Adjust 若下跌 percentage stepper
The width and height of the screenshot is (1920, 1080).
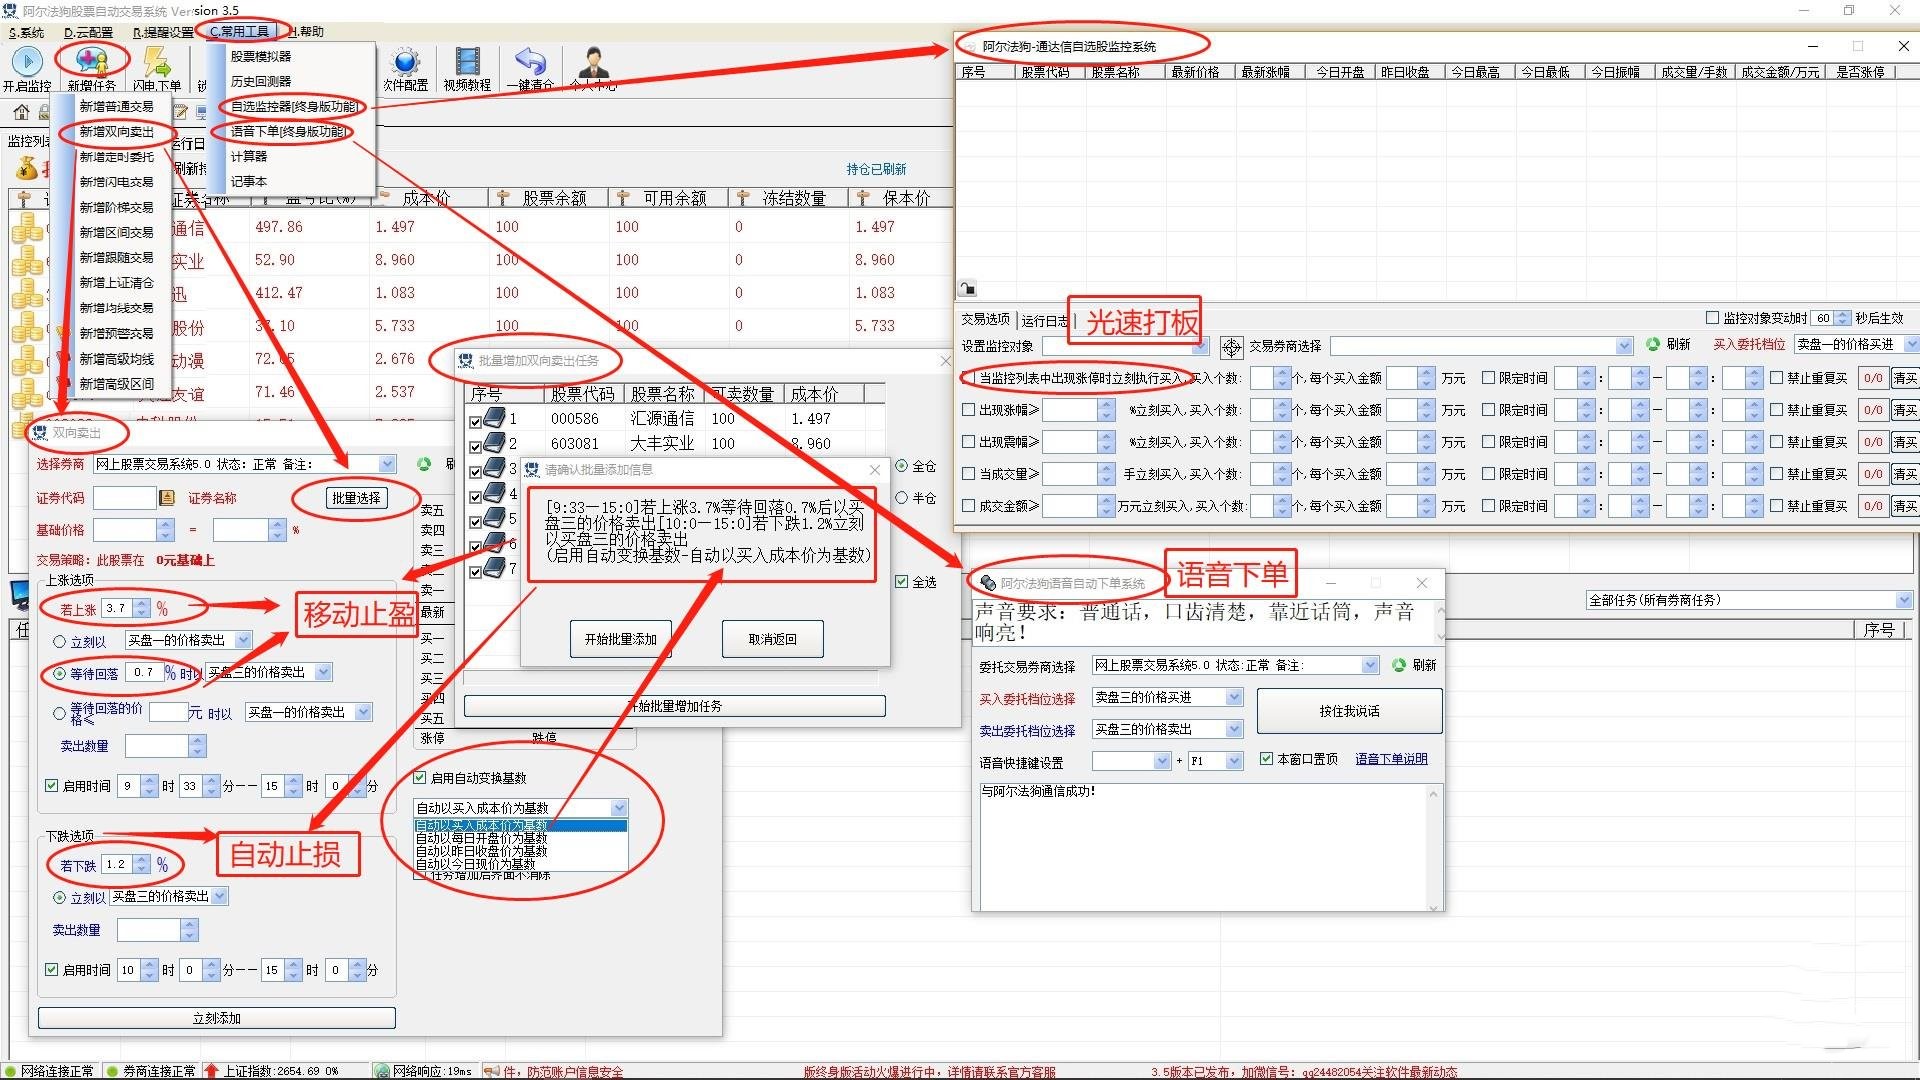[142, 864]
